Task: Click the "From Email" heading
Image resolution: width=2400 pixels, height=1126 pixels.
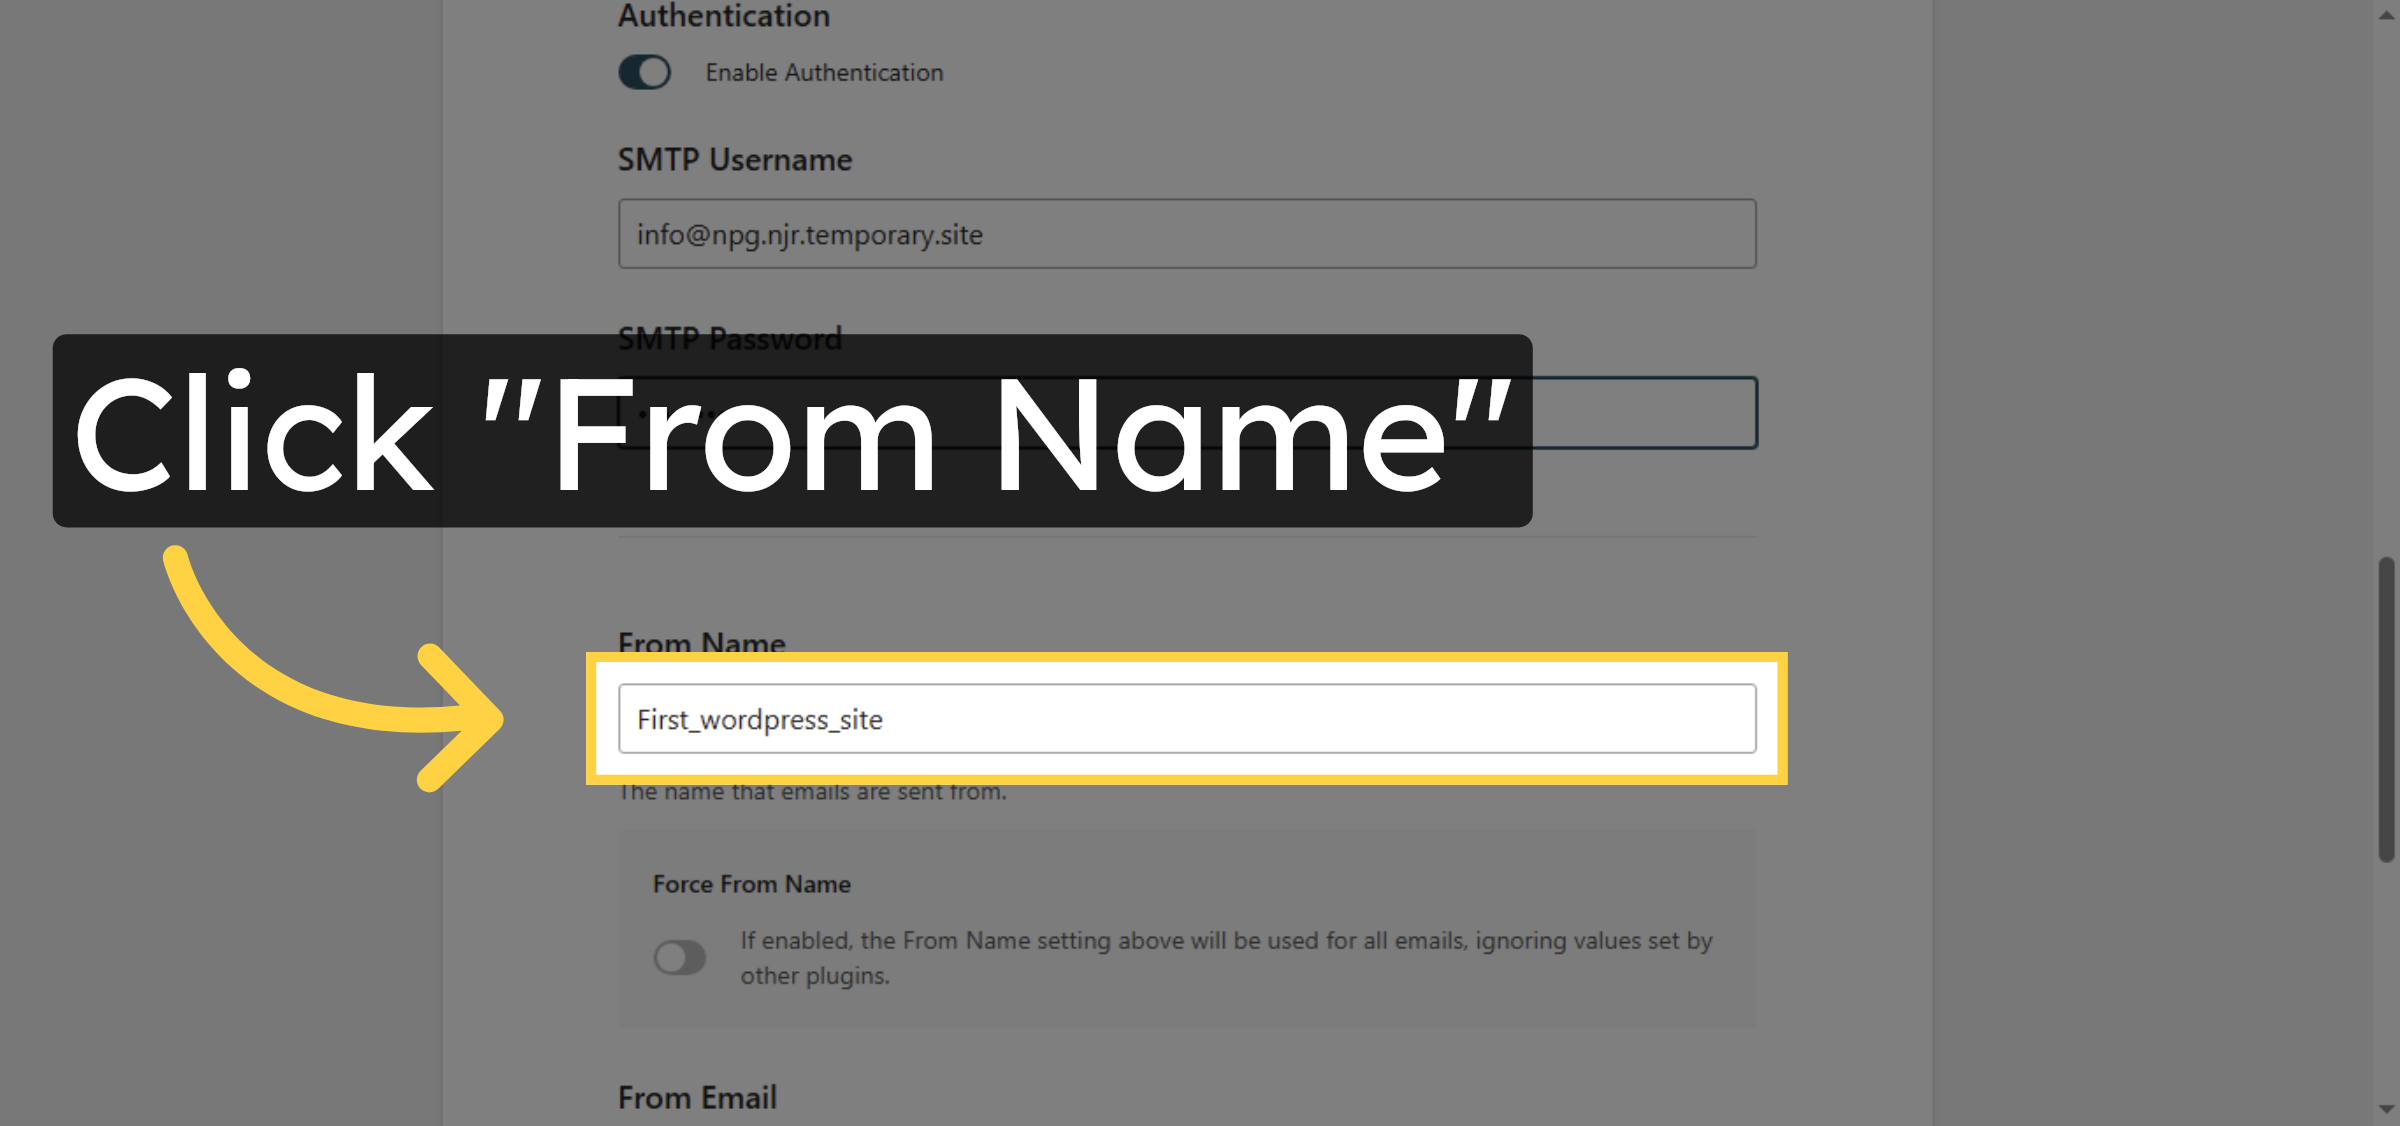Action: point(696,1096)
